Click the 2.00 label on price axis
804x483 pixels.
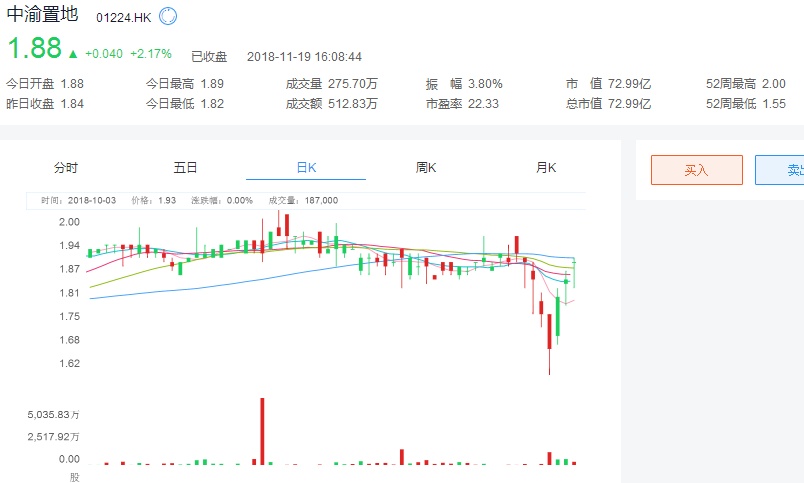click(69, 221)
